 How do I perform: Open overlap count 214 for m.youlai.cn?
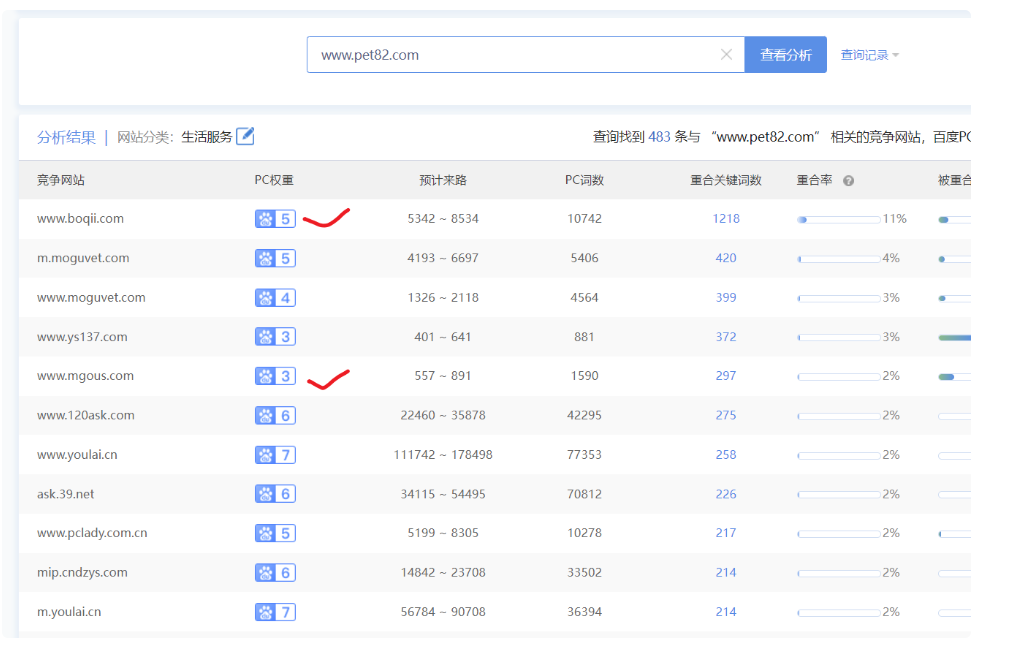726,612
